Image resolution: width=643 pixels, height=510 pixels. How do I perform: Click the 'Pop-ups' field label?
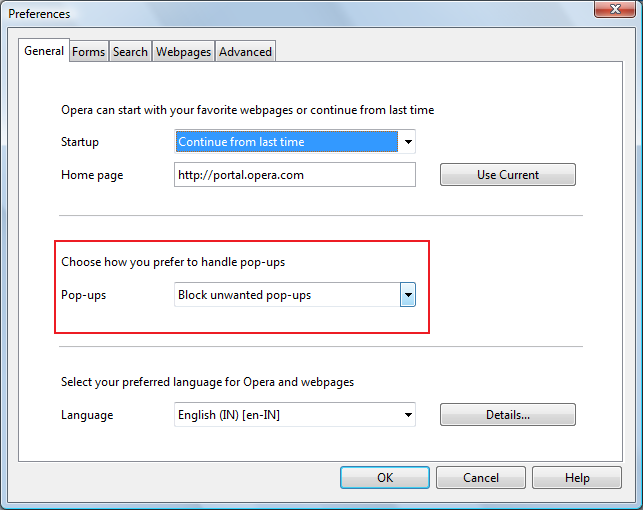(84, 295)
